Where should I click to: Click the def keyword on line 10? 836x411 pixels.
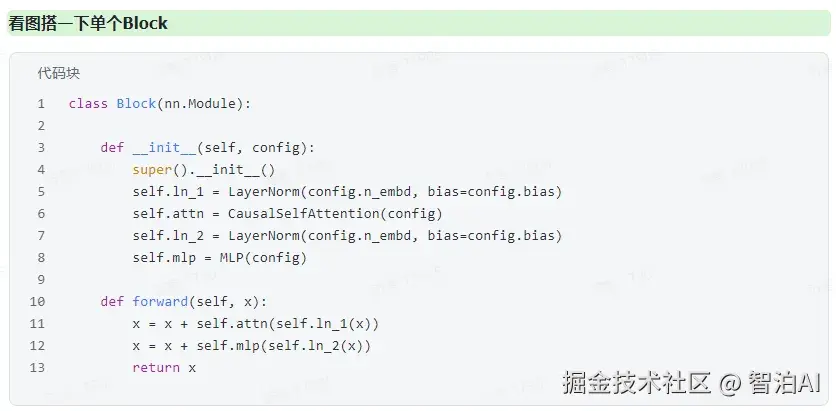(x=112, y=302)
